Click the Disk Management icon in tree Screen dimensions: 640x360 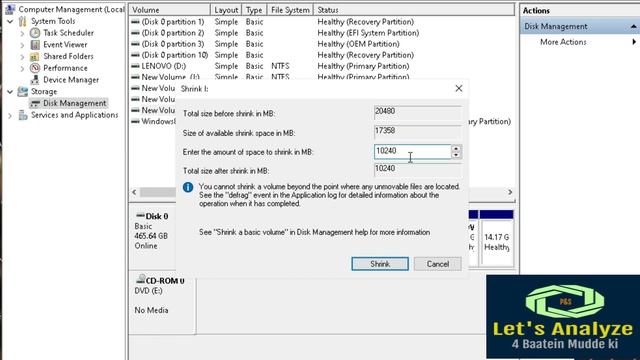coord(35,103)
